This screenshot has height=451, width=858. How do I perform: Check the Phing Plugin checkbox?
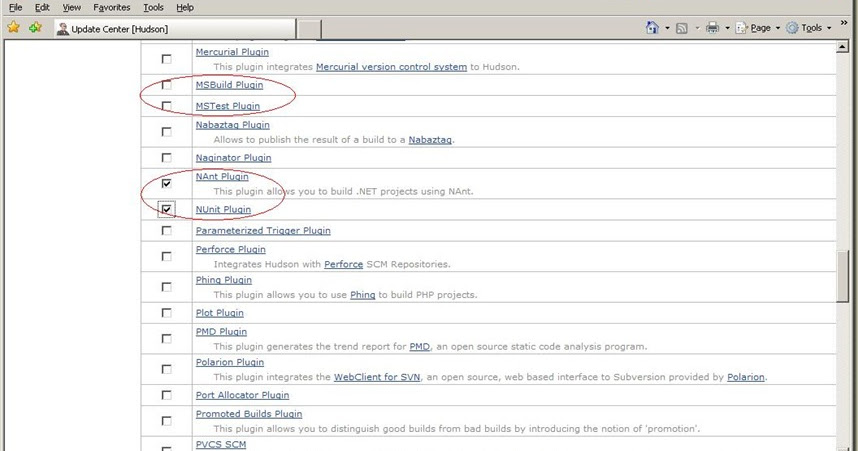(166, 287)
